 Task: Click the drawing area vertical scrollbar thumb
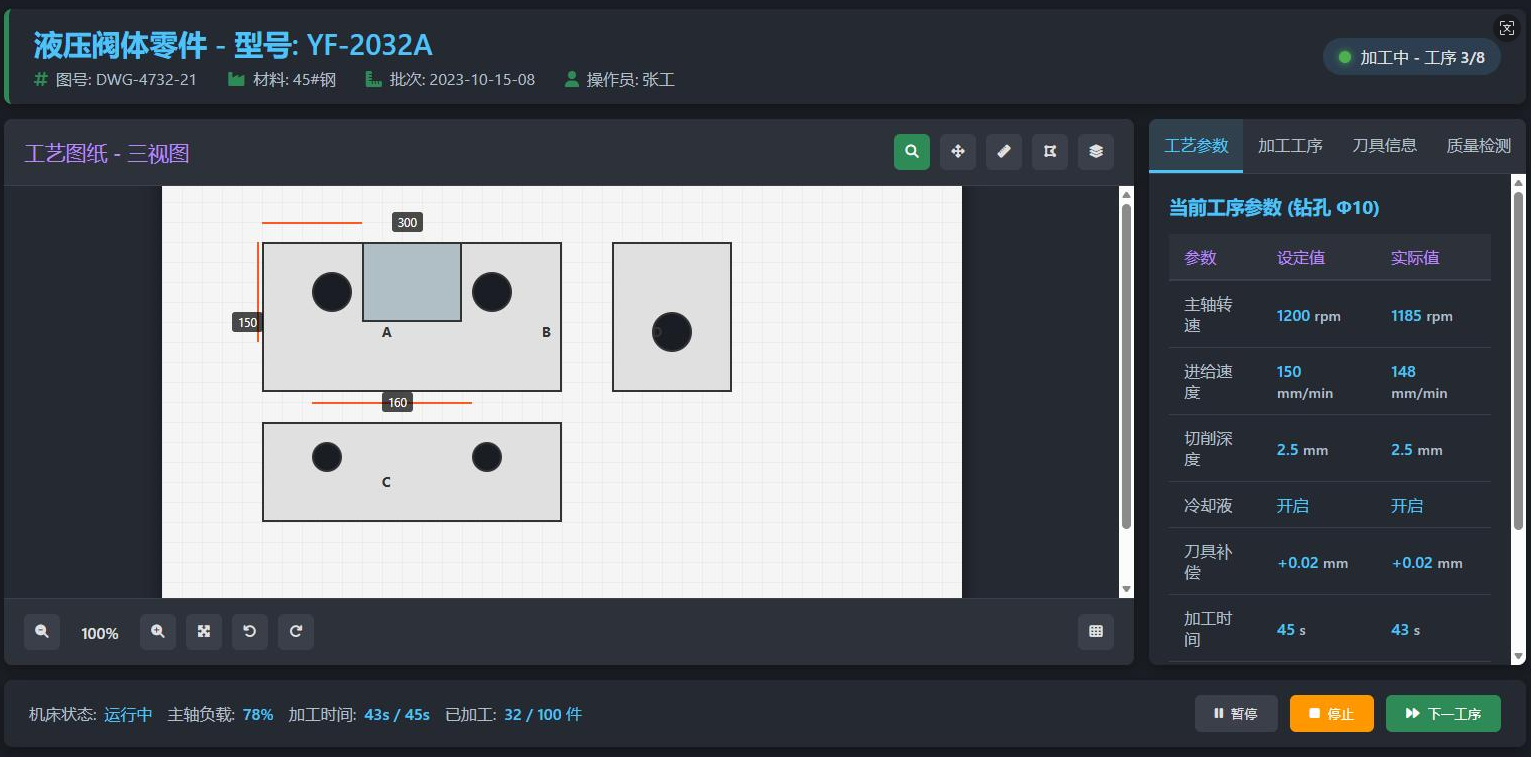1126,366
